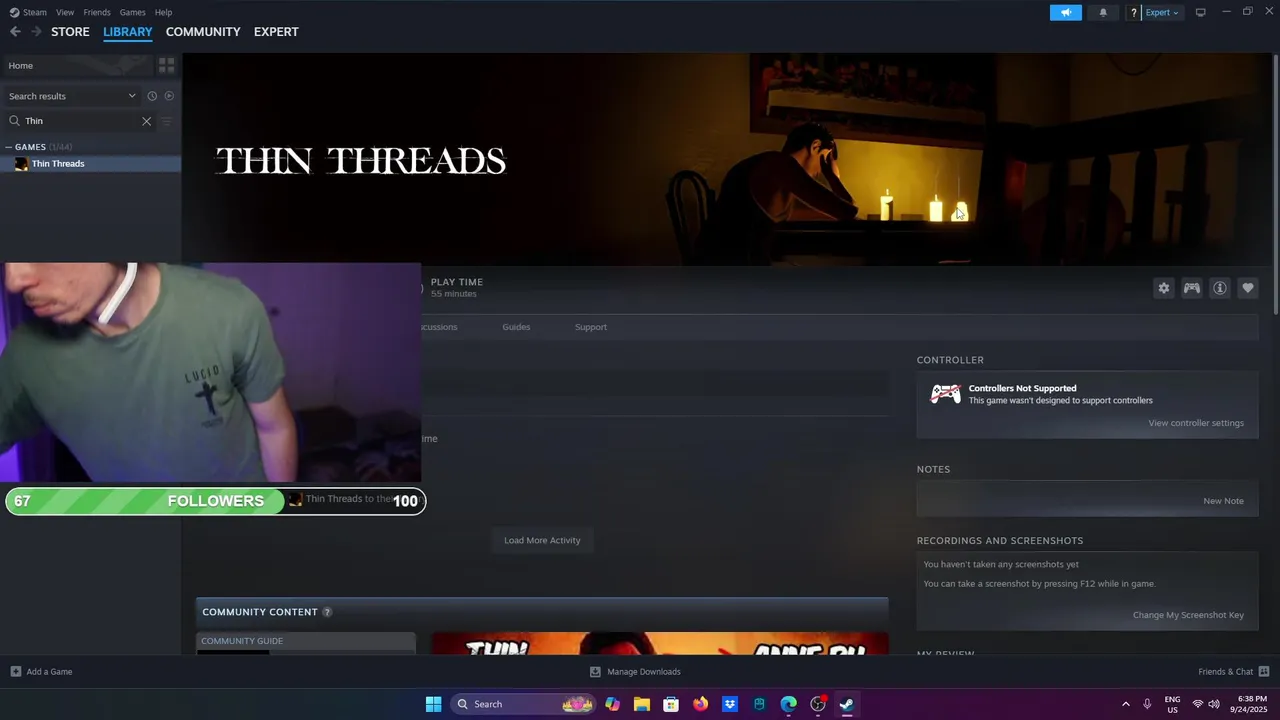The image size is (1280, 720).
Task: Open the Expert account dropdown
Action: (x=1162, y=12)
